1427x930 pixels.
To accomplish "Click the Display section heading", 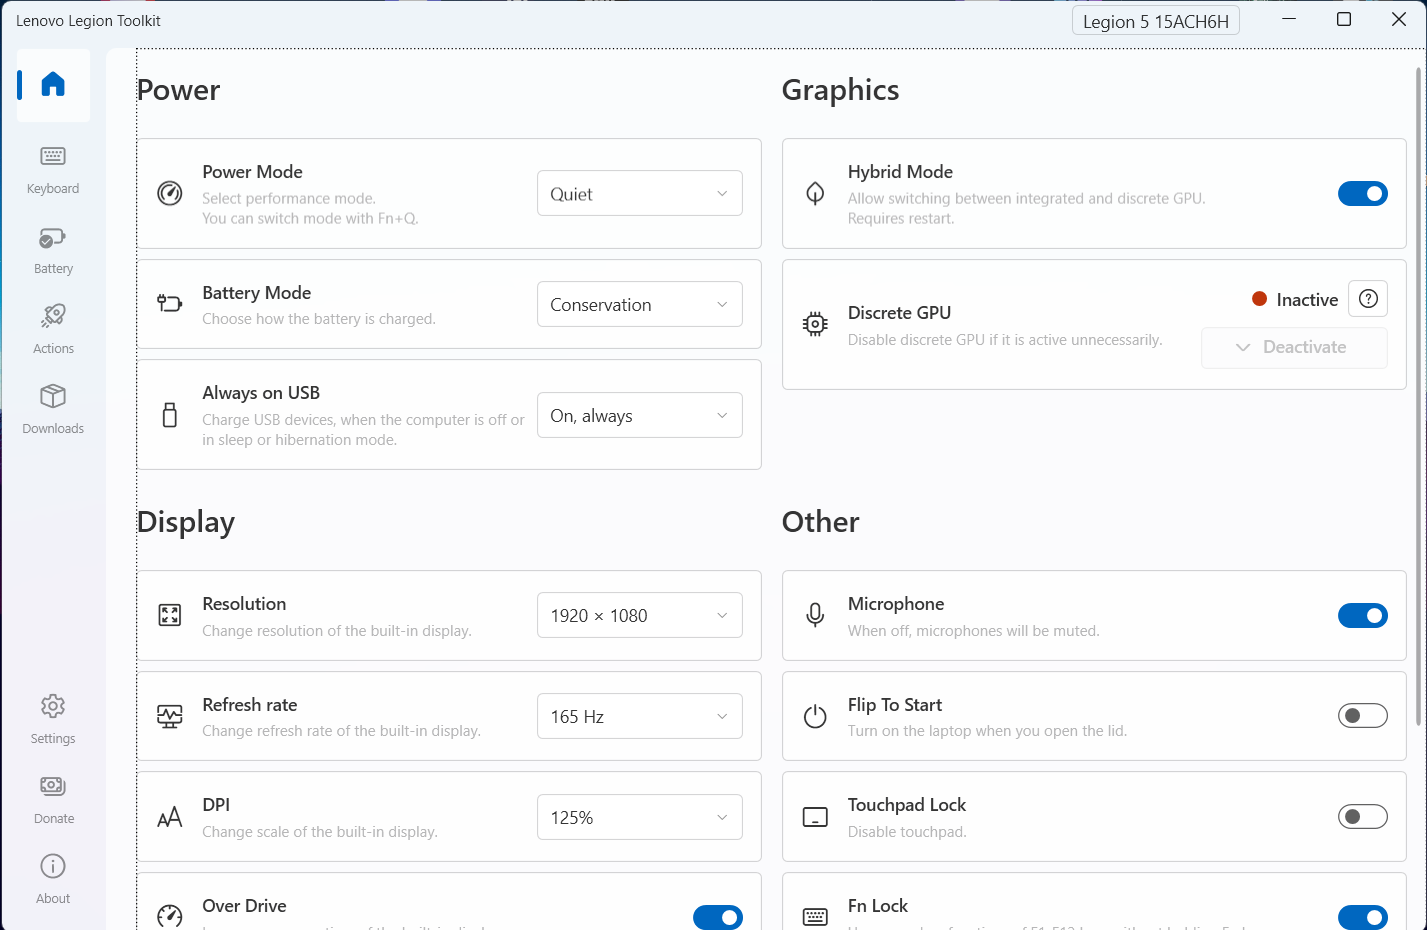I will 186,522.
